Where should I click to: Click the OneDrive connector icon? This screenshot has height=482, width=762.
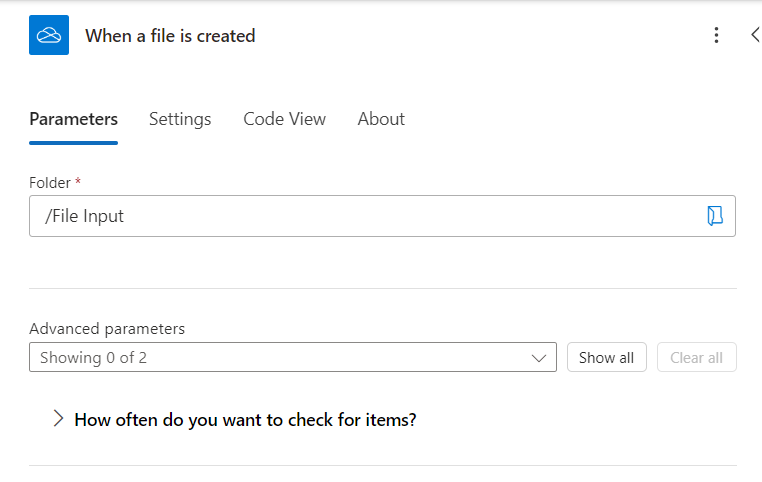click(49, 35)
